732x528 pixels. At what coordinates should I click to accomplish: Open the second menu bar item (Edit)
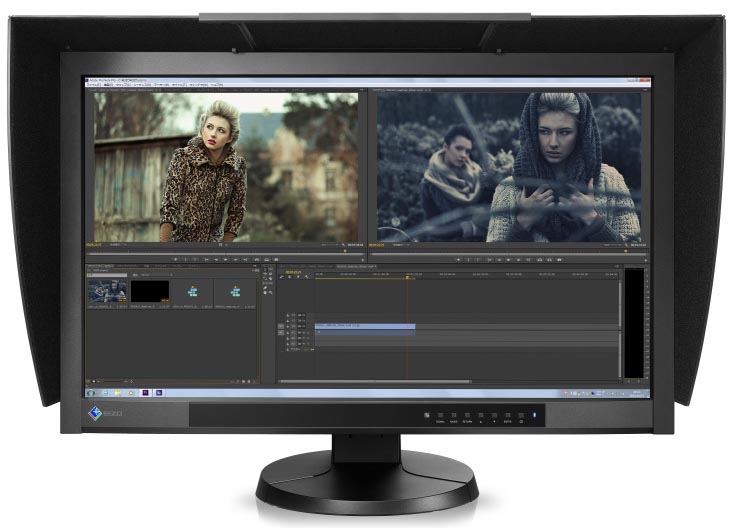coord(109,84)
